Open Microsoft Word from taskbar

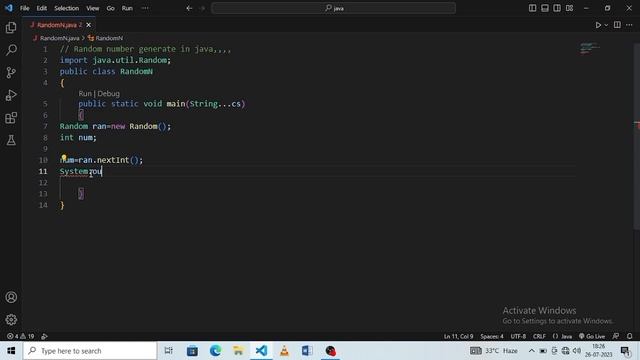coord(307,351)
